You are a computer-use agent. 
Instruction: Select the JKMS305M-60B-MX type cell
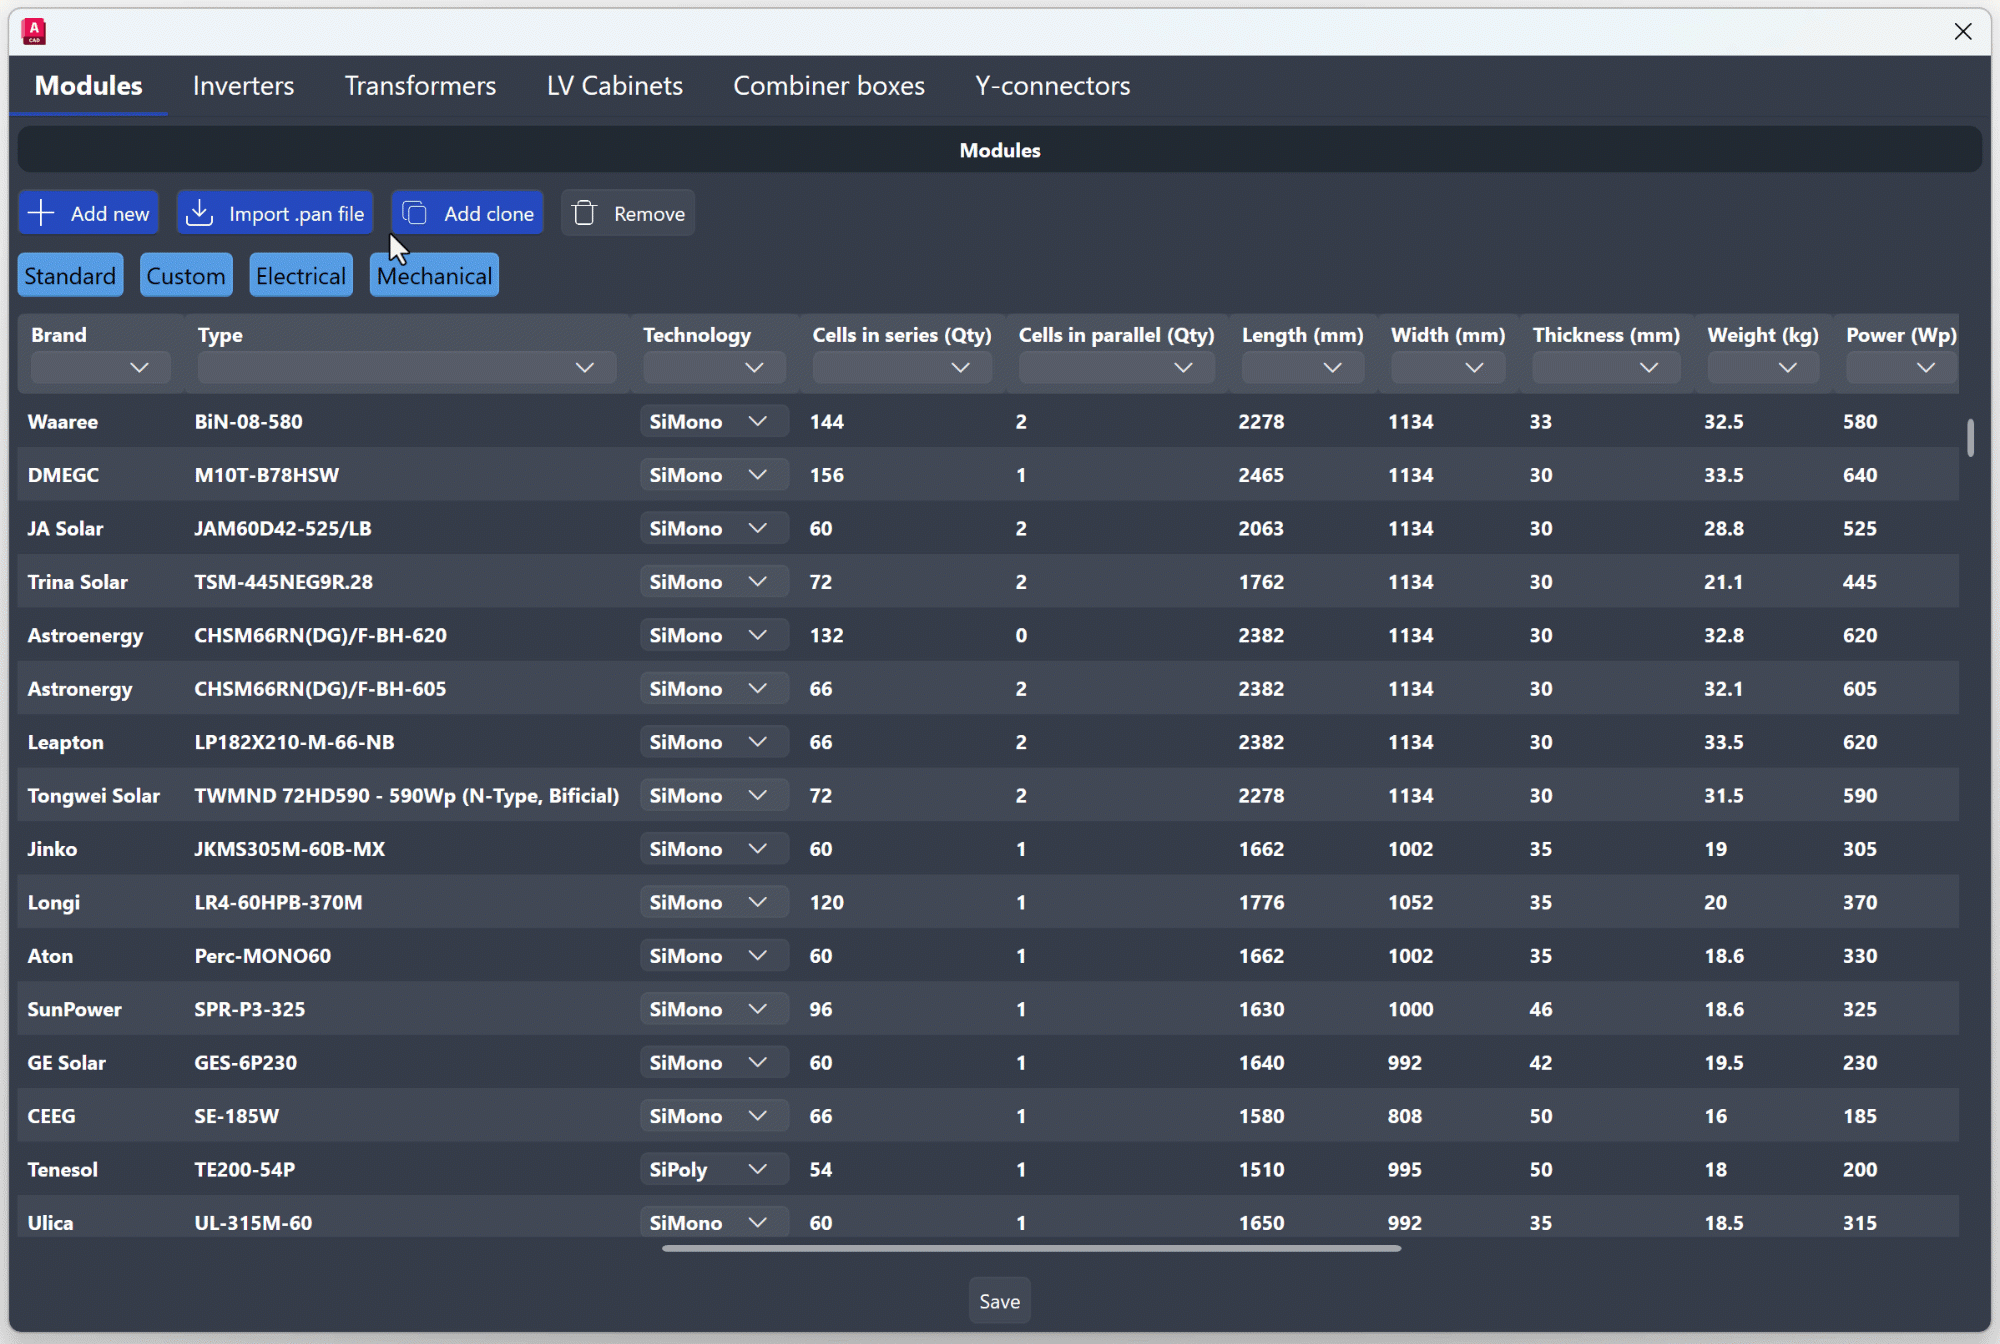click(x=289, y=849)
